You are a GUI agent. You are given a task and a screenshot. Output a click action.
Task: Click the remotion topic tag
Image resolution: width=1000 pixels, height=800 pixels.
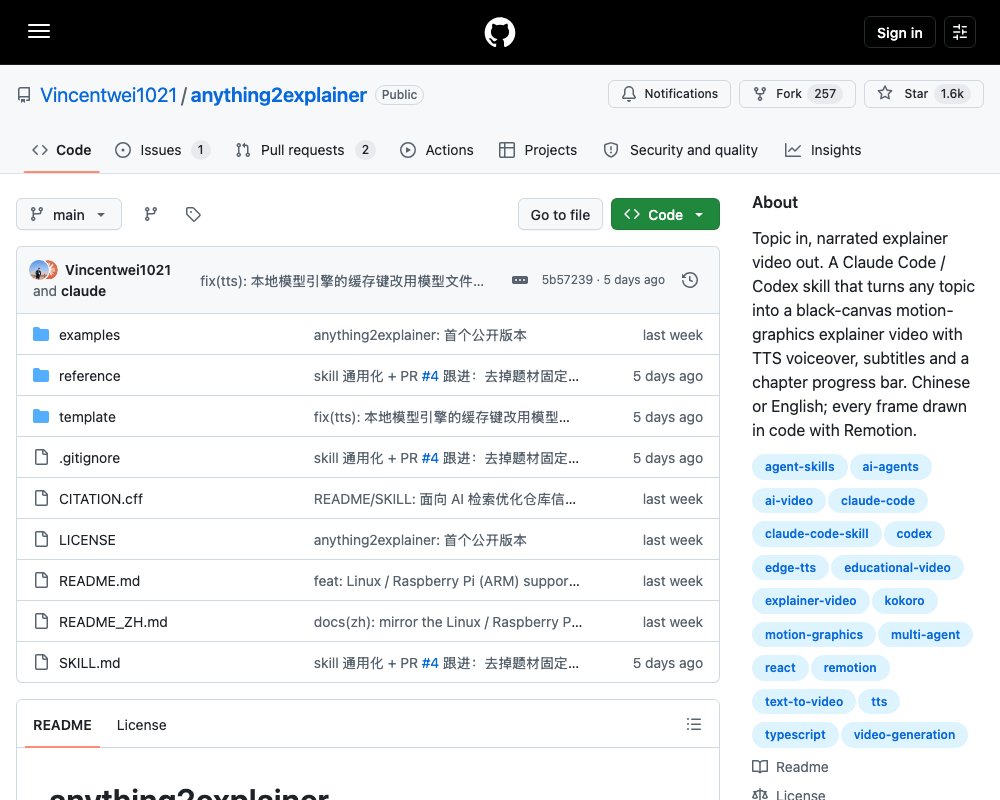pyautogui.click(x=849, y=667)
